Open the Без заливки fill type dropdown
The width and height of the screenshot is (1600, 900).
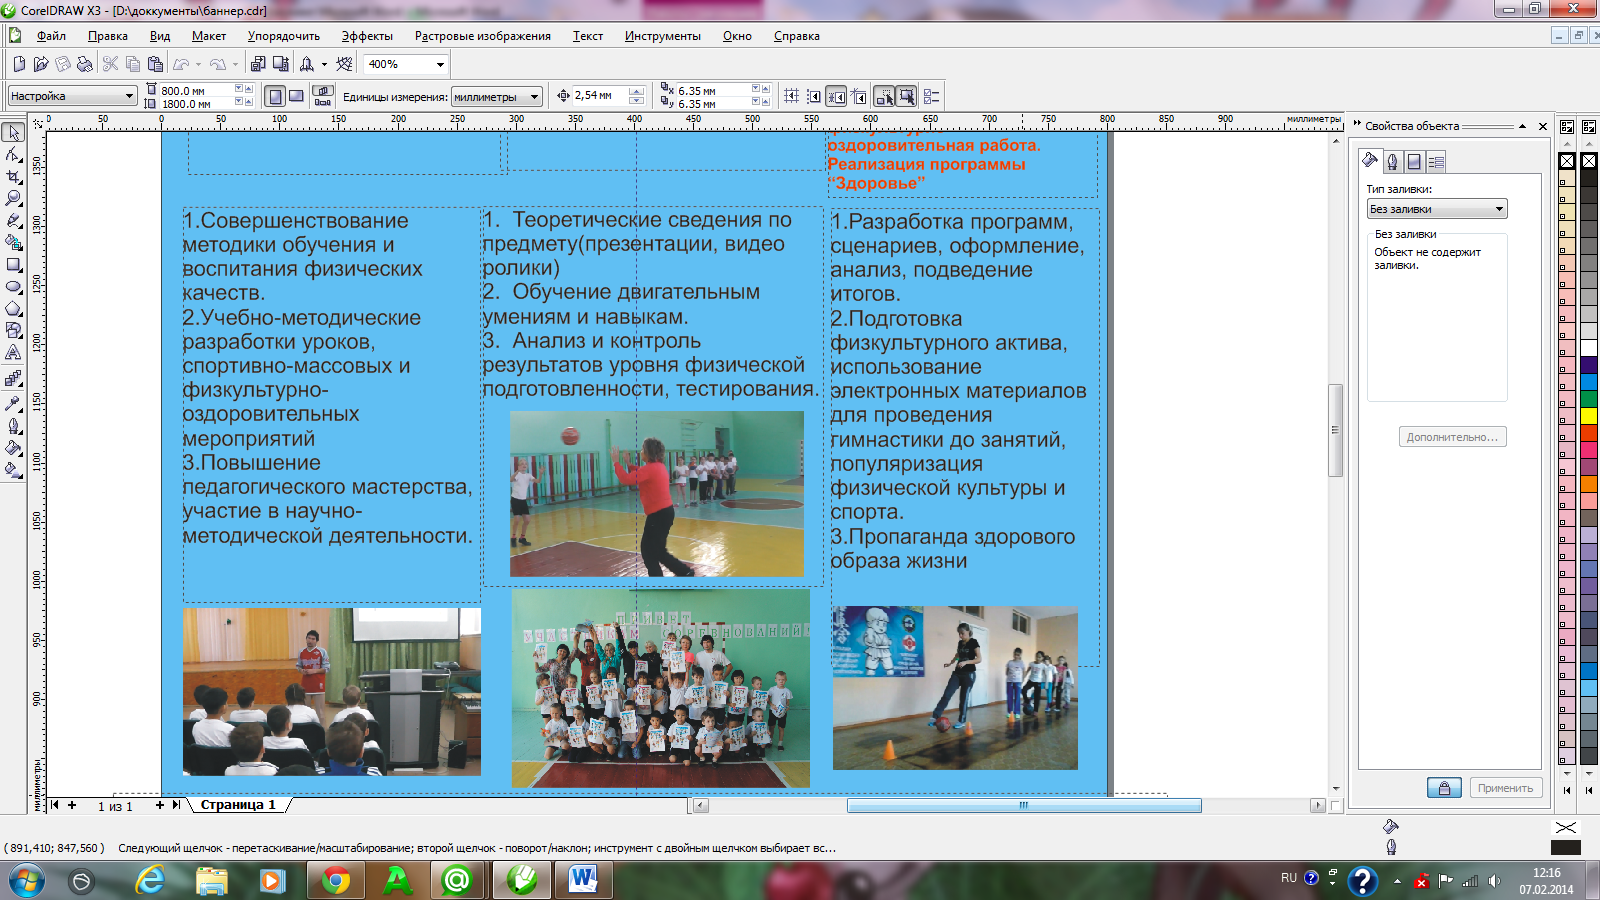(x=1436, y=209)
